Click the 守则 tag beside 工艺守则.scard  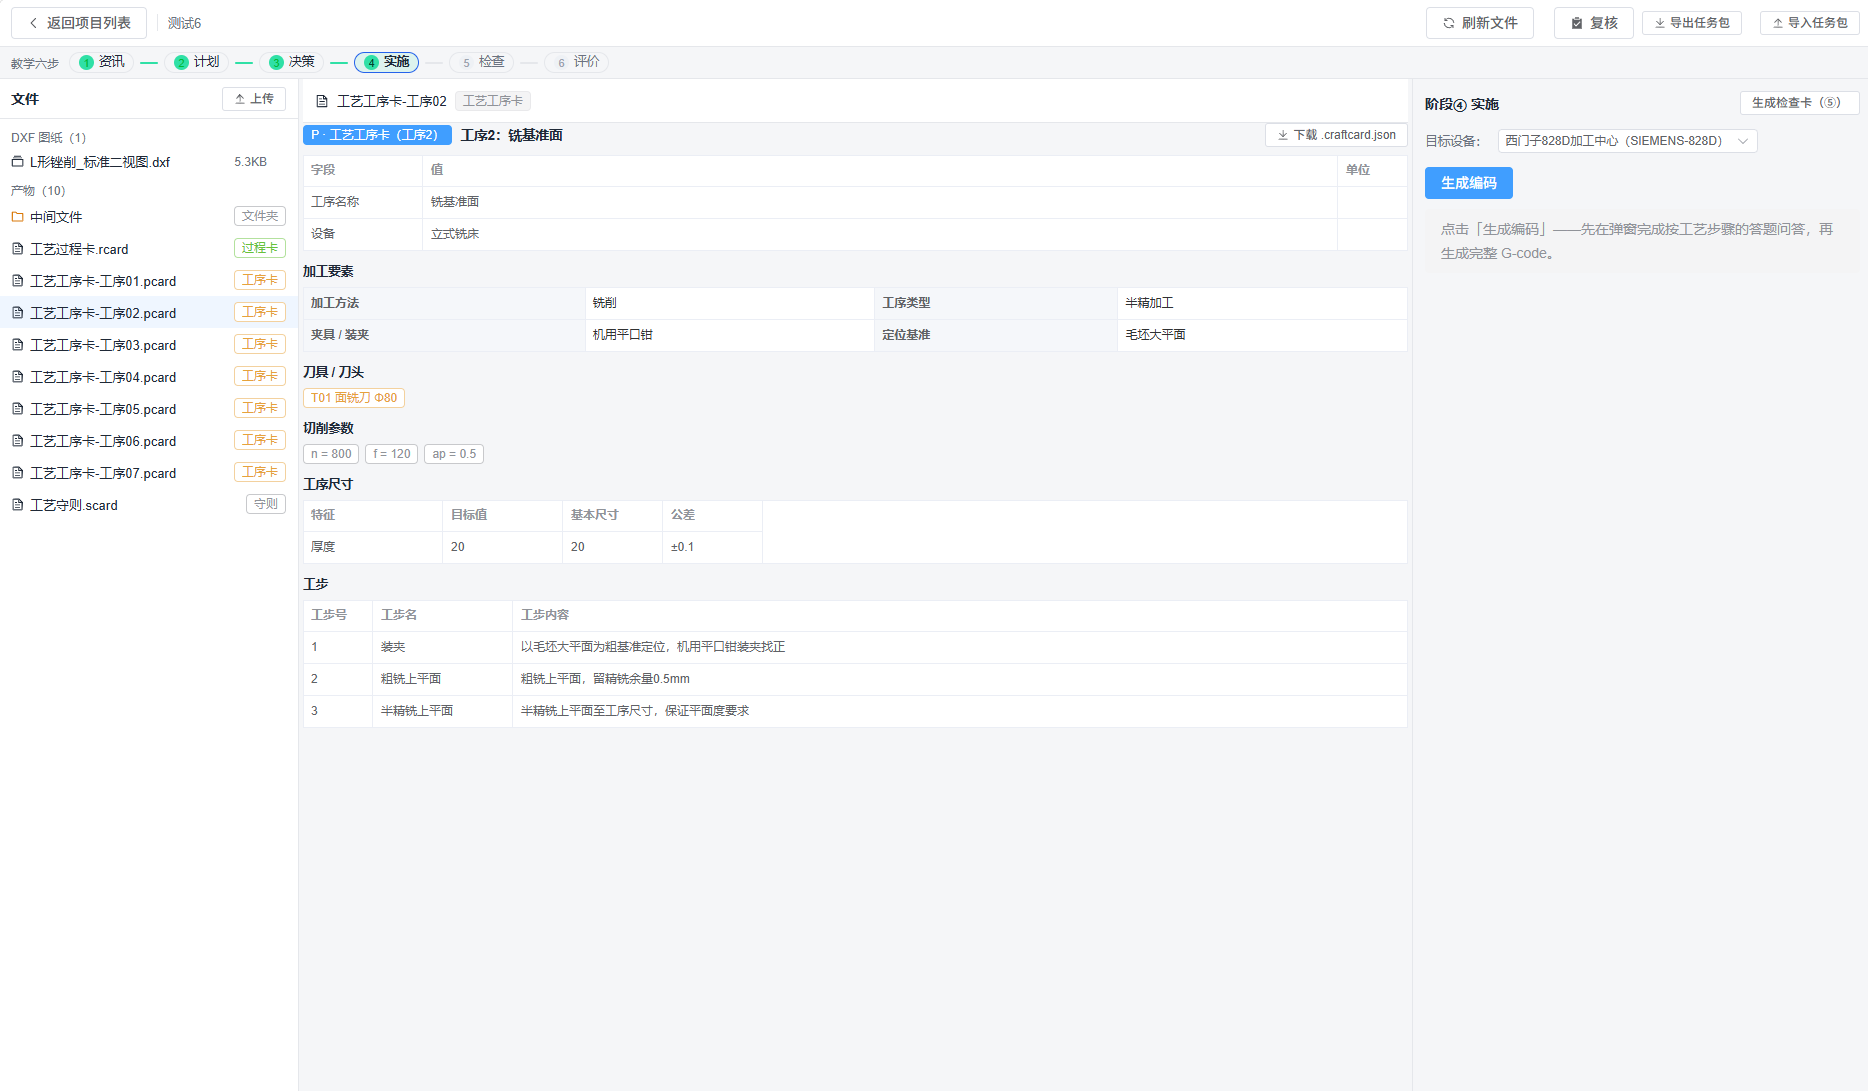pyautogui.click(x=266, y=504)
